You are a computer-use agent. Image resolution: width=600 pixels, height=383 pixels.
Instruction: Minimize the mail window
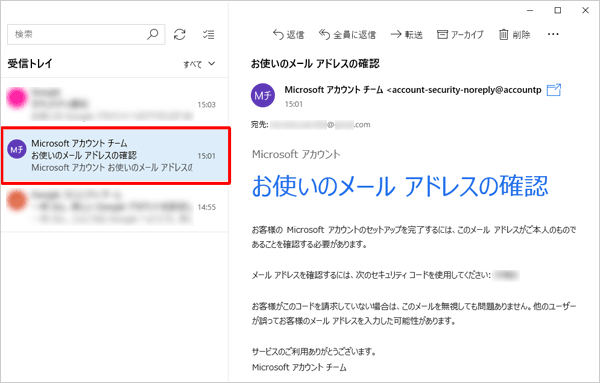[x=530, y=11]
